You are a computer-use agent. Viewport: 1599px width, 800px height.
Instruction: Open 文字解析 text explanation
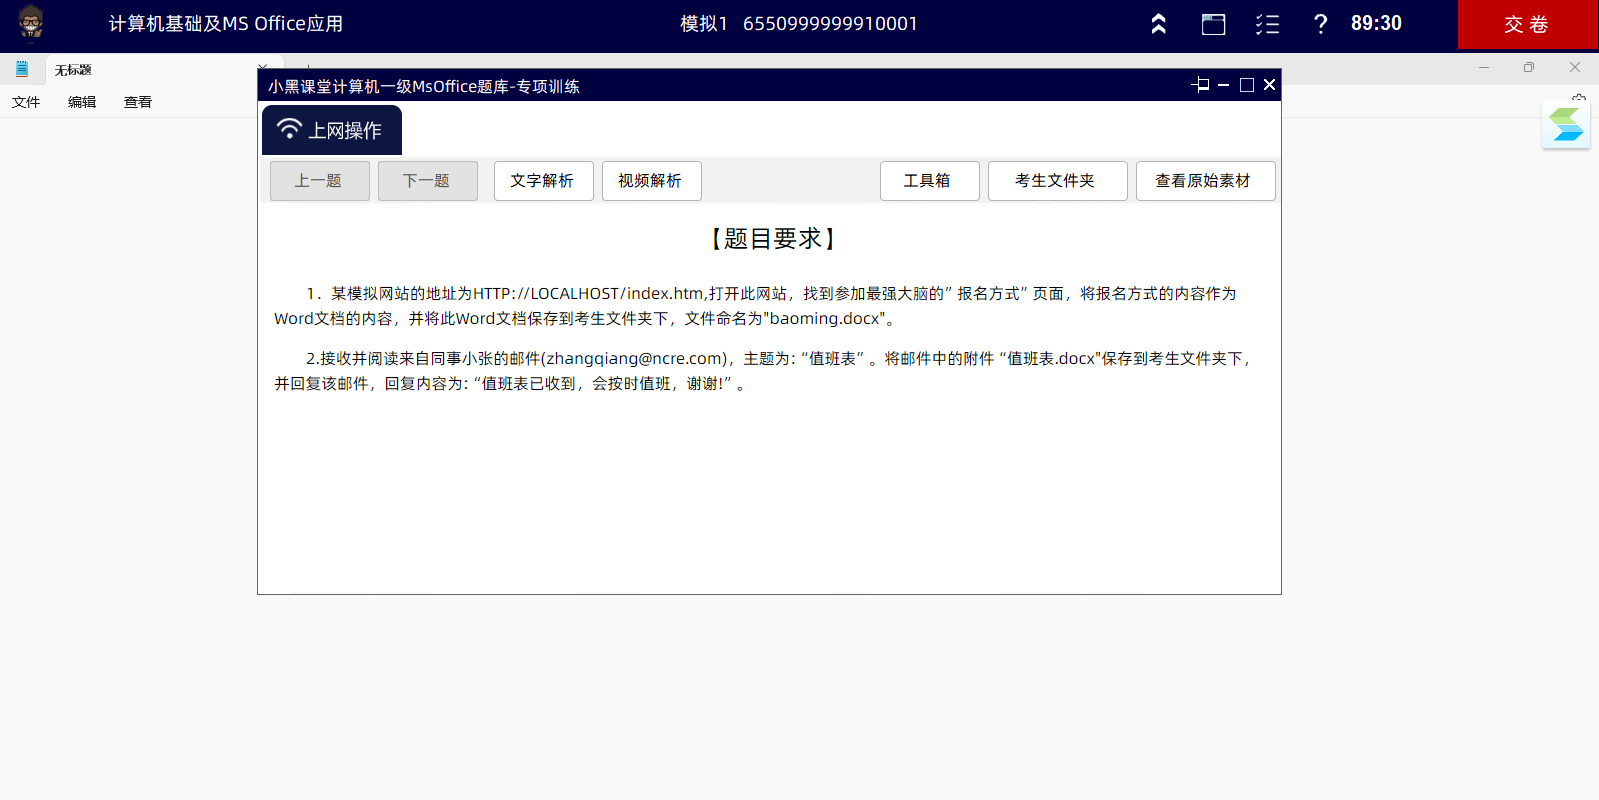543,181
